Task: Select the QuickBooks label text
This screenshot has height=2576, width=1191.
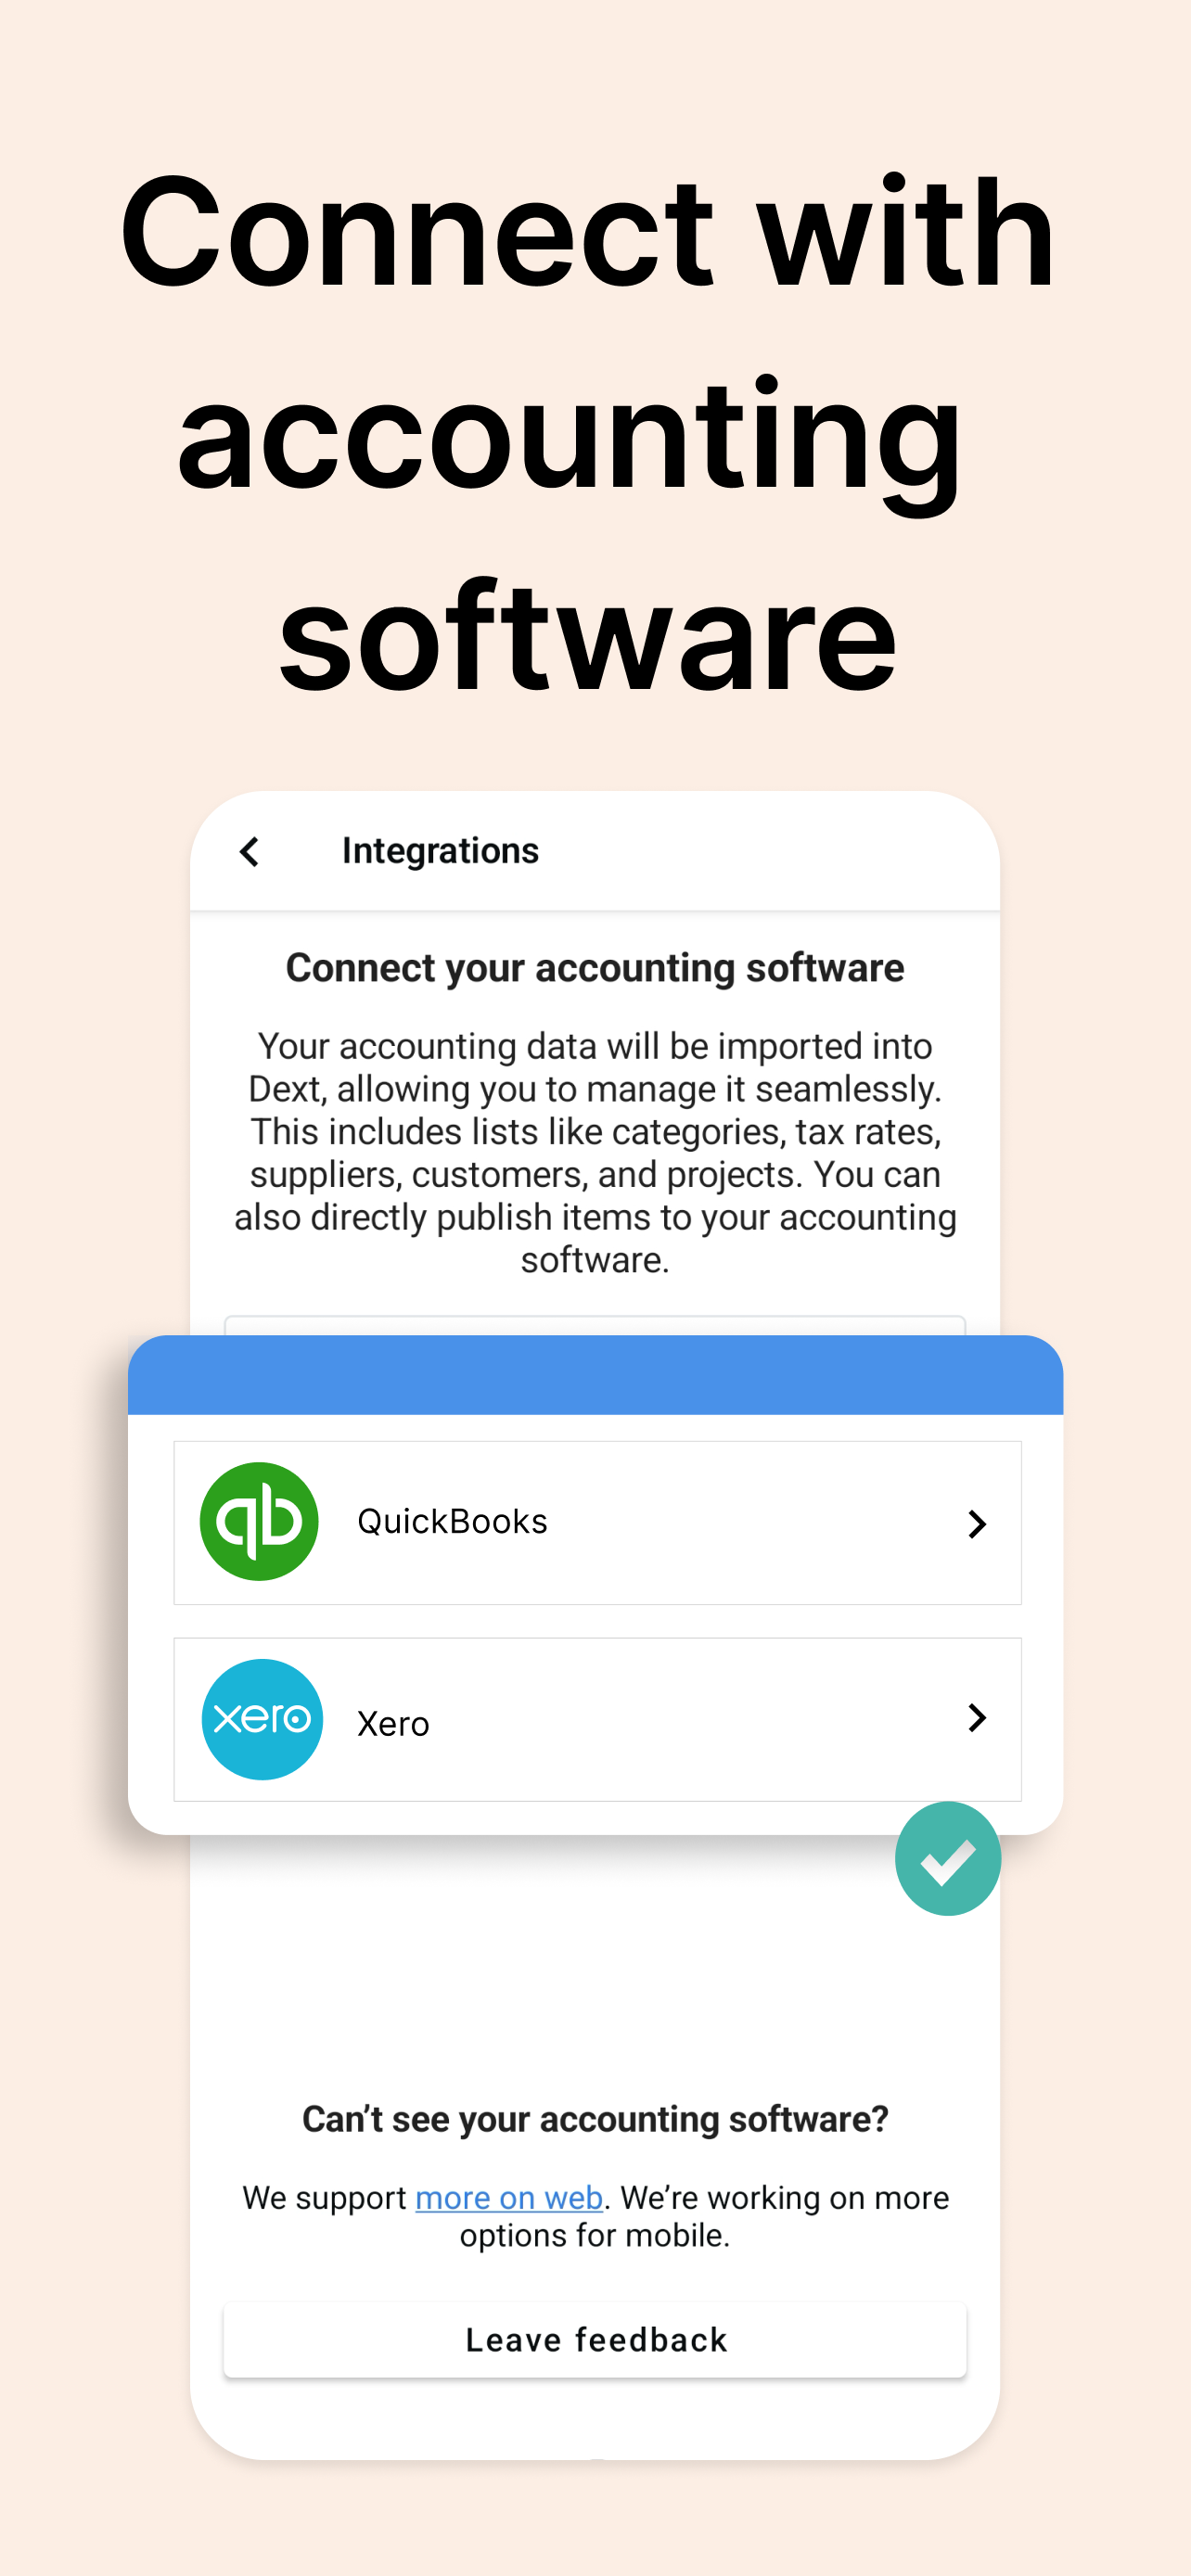Action: point(452,1522)
